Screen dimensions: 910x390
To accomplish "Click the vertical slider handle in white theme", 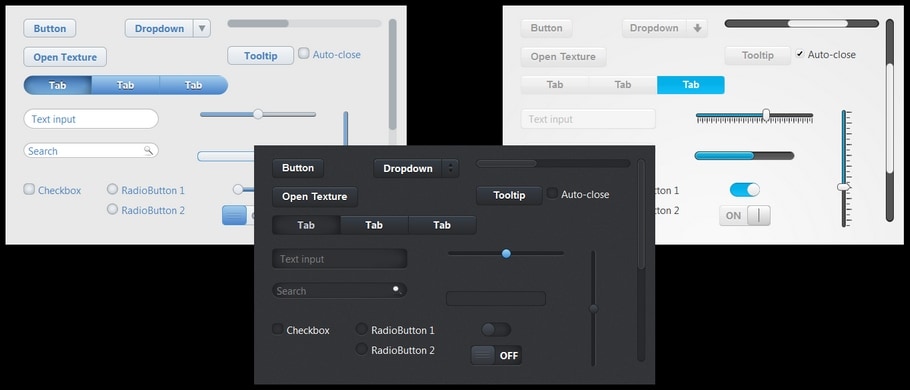I will pyautogui.click(x=843, y=187).
